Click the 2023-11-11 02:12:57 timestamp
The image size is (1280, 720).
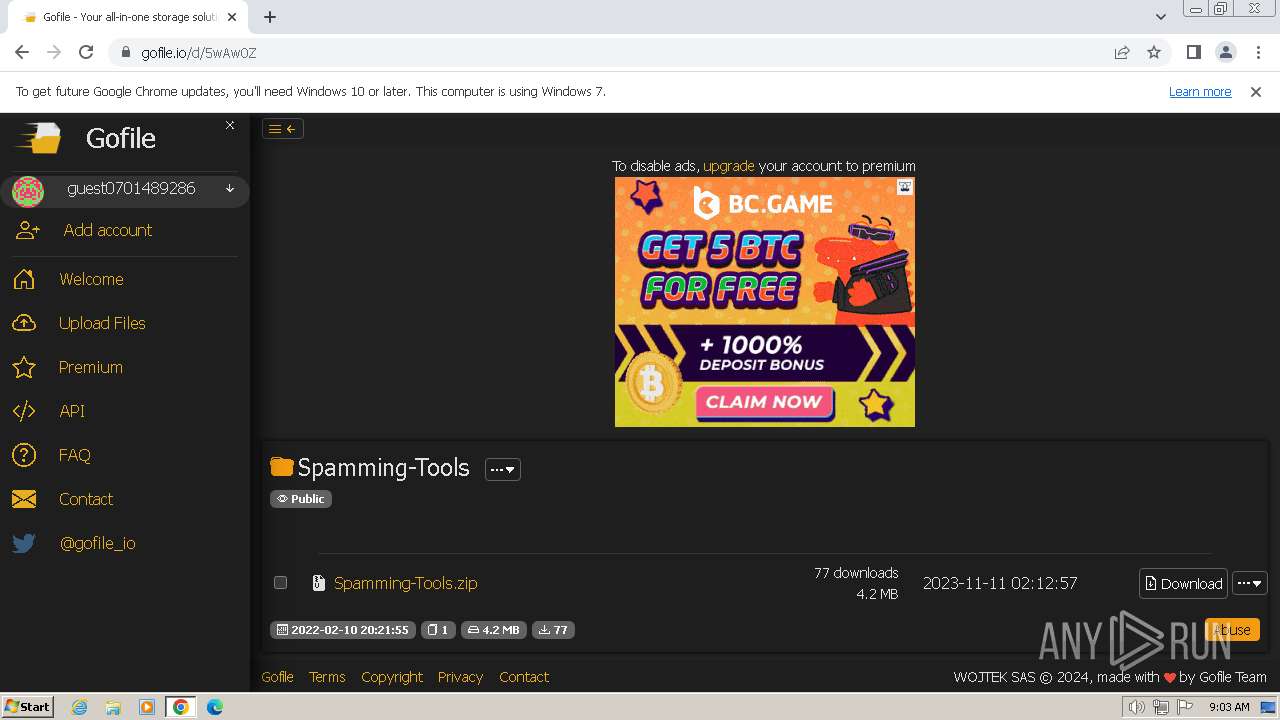[x=1000, y=583]
